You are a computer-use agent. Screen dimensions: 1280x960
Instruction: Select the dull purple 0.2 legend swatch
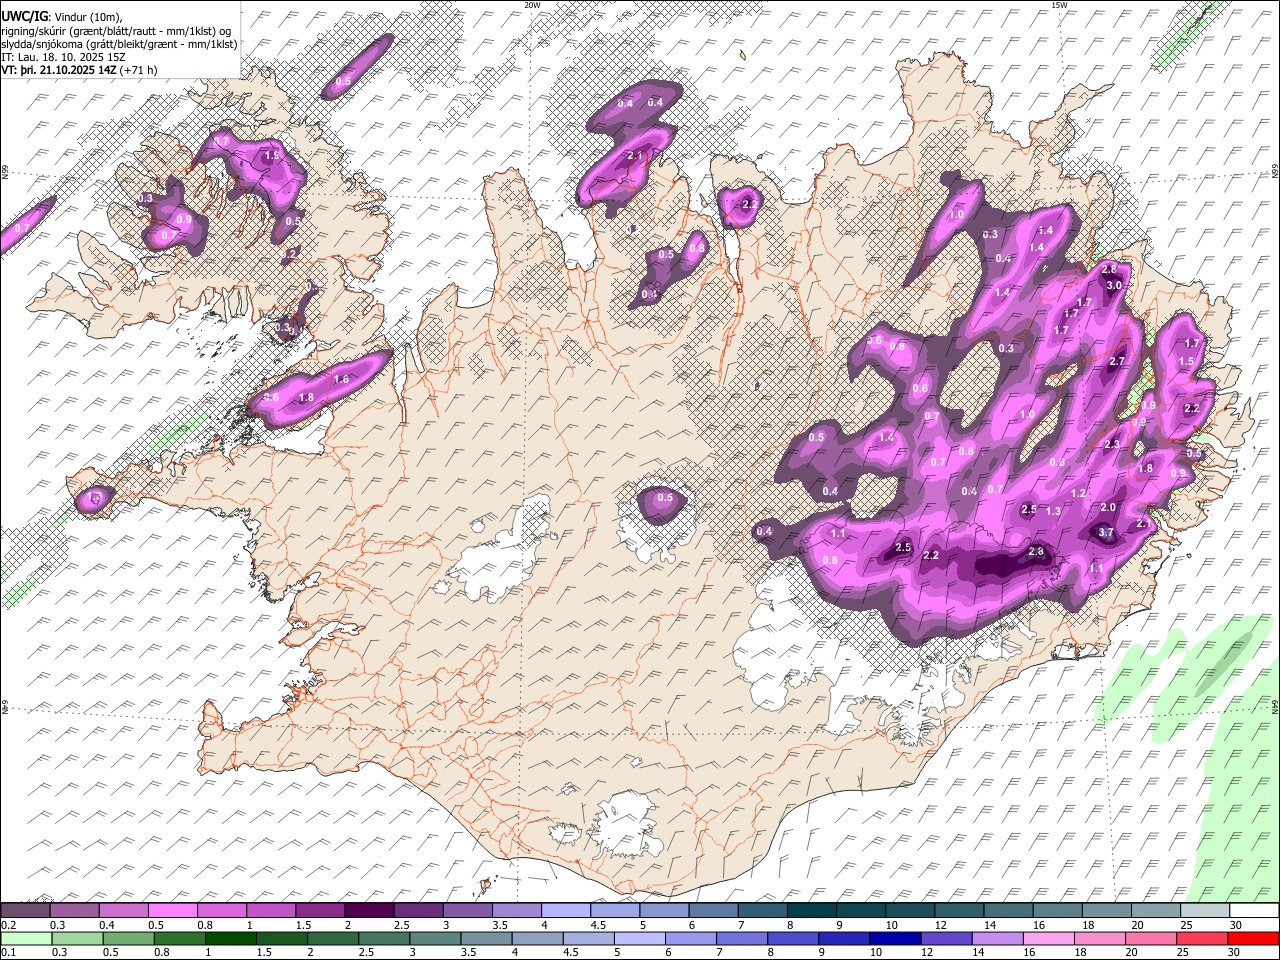25,910
